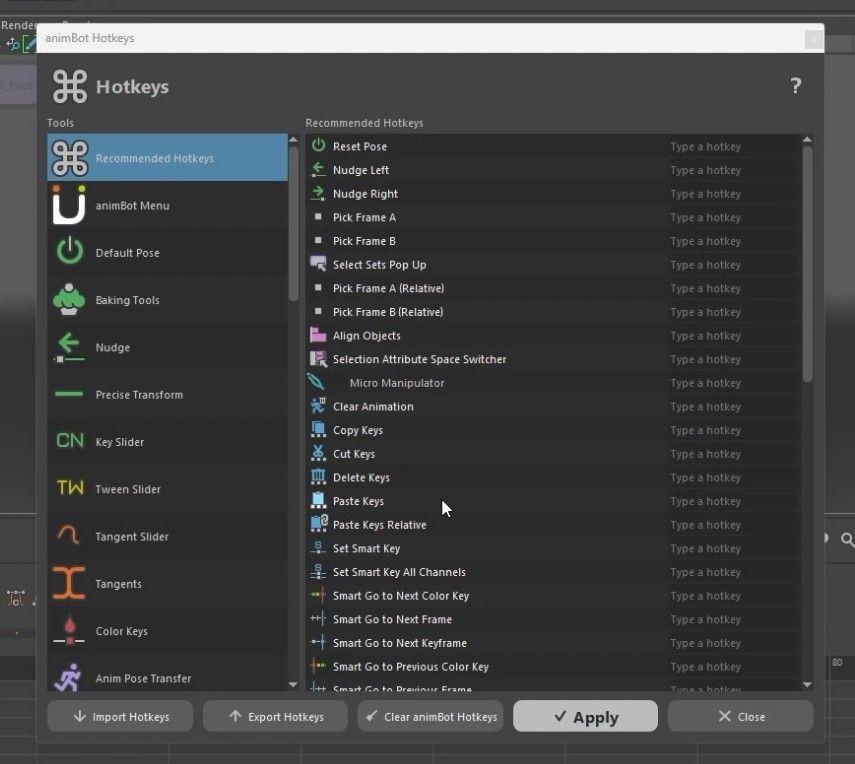This screenshot has width=855, height=764.
Task: Click the Micro Manipulator feather icon
Action: (317, 382)
